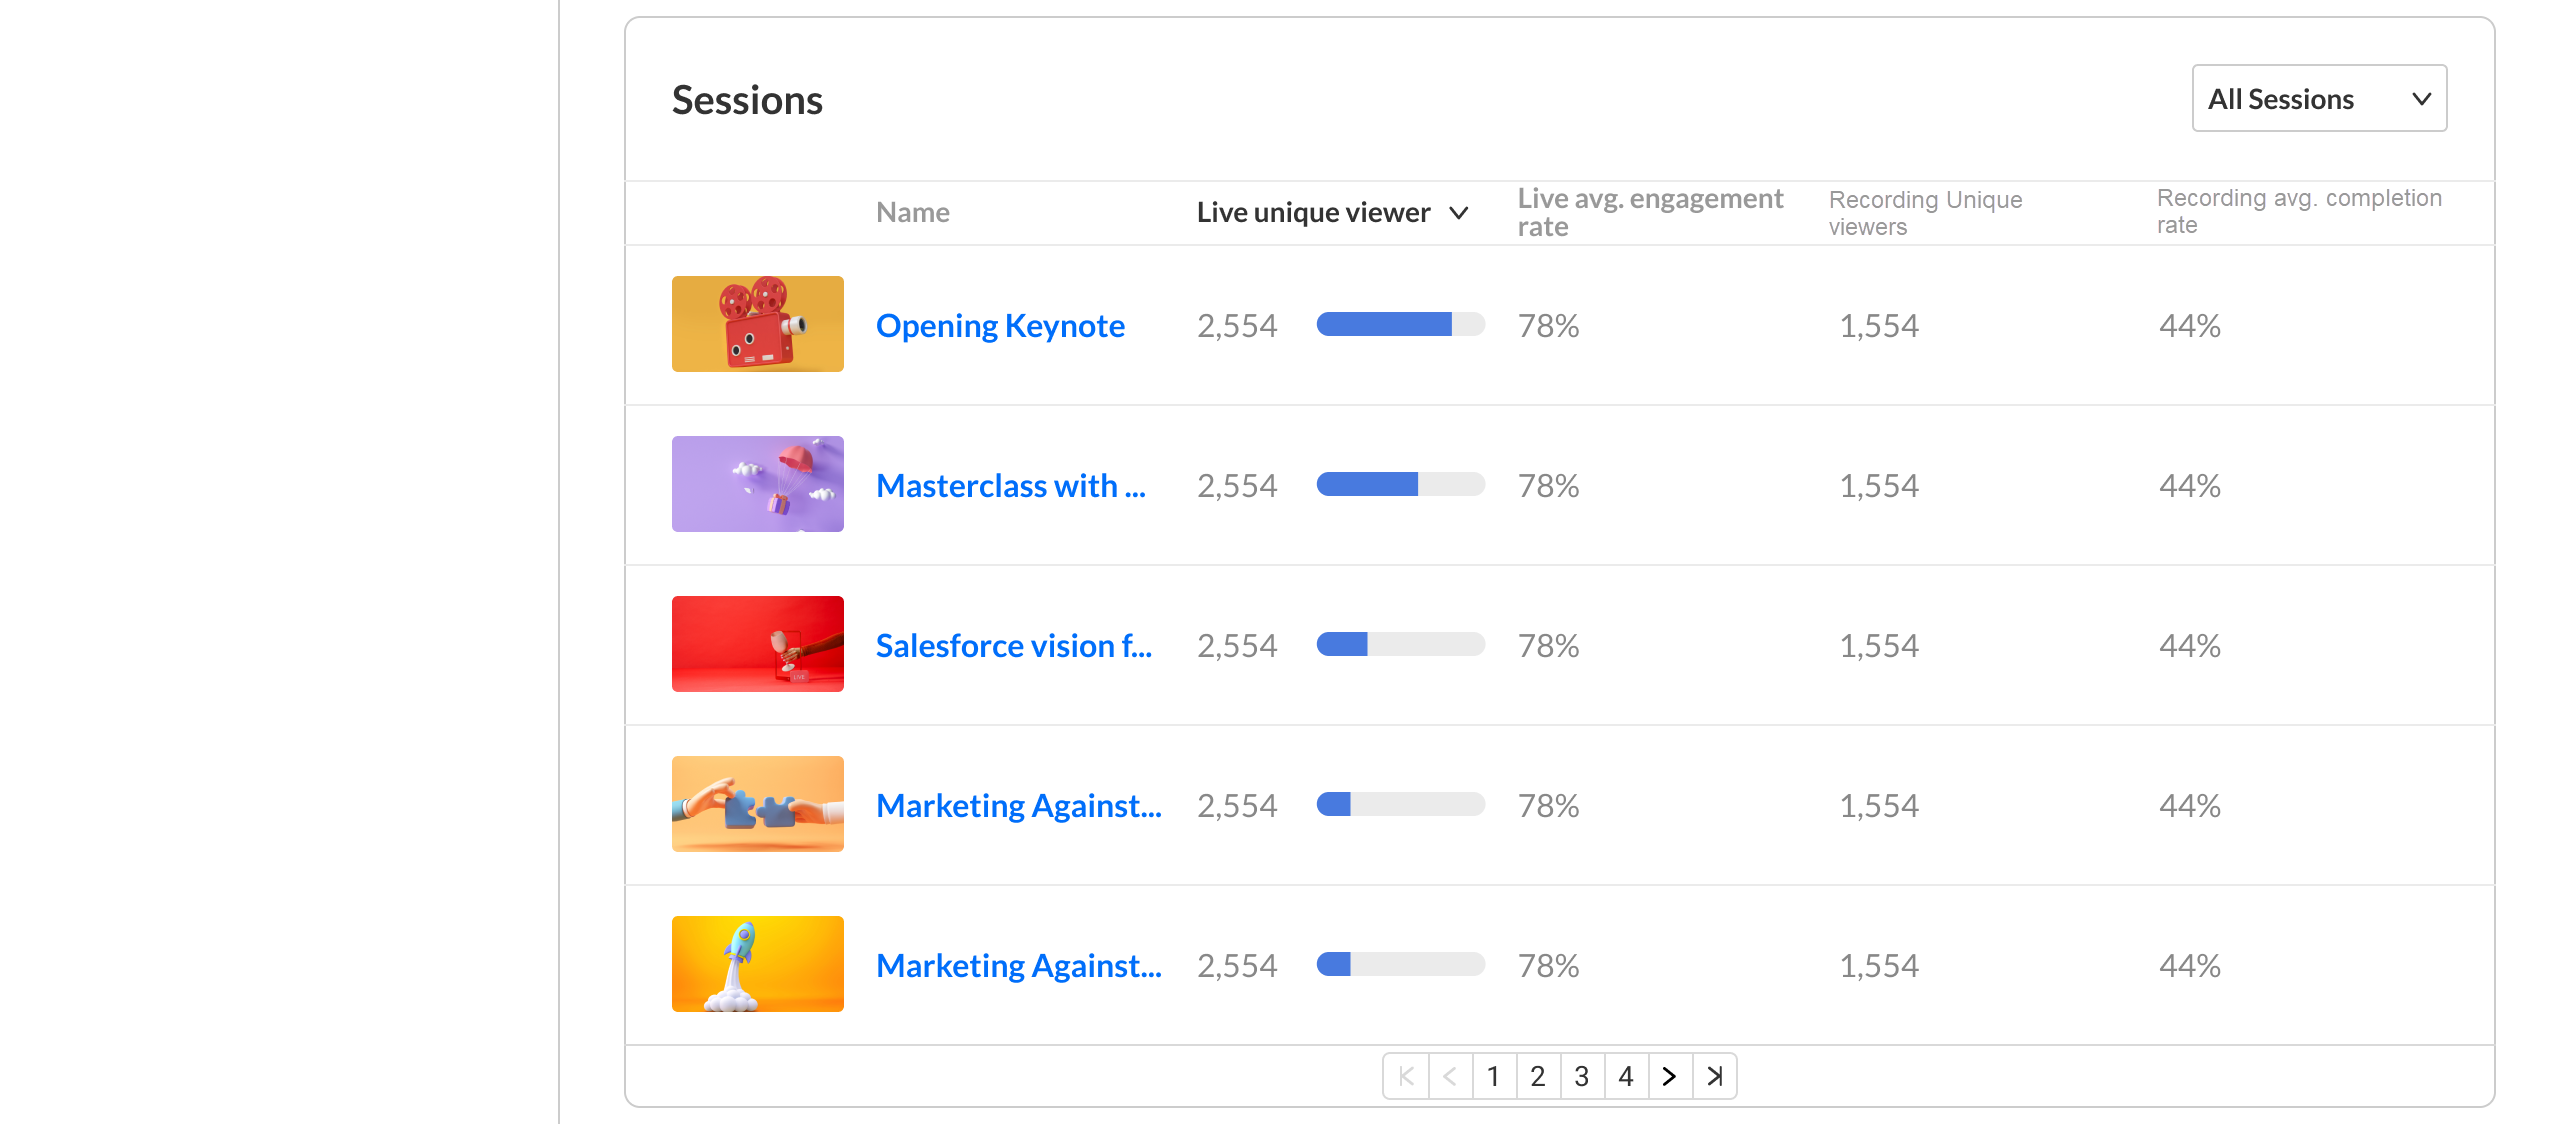Click Opening Keynote live viewer progress bar
Screen dimensions: 2560x1124
tap(1401, 324)
